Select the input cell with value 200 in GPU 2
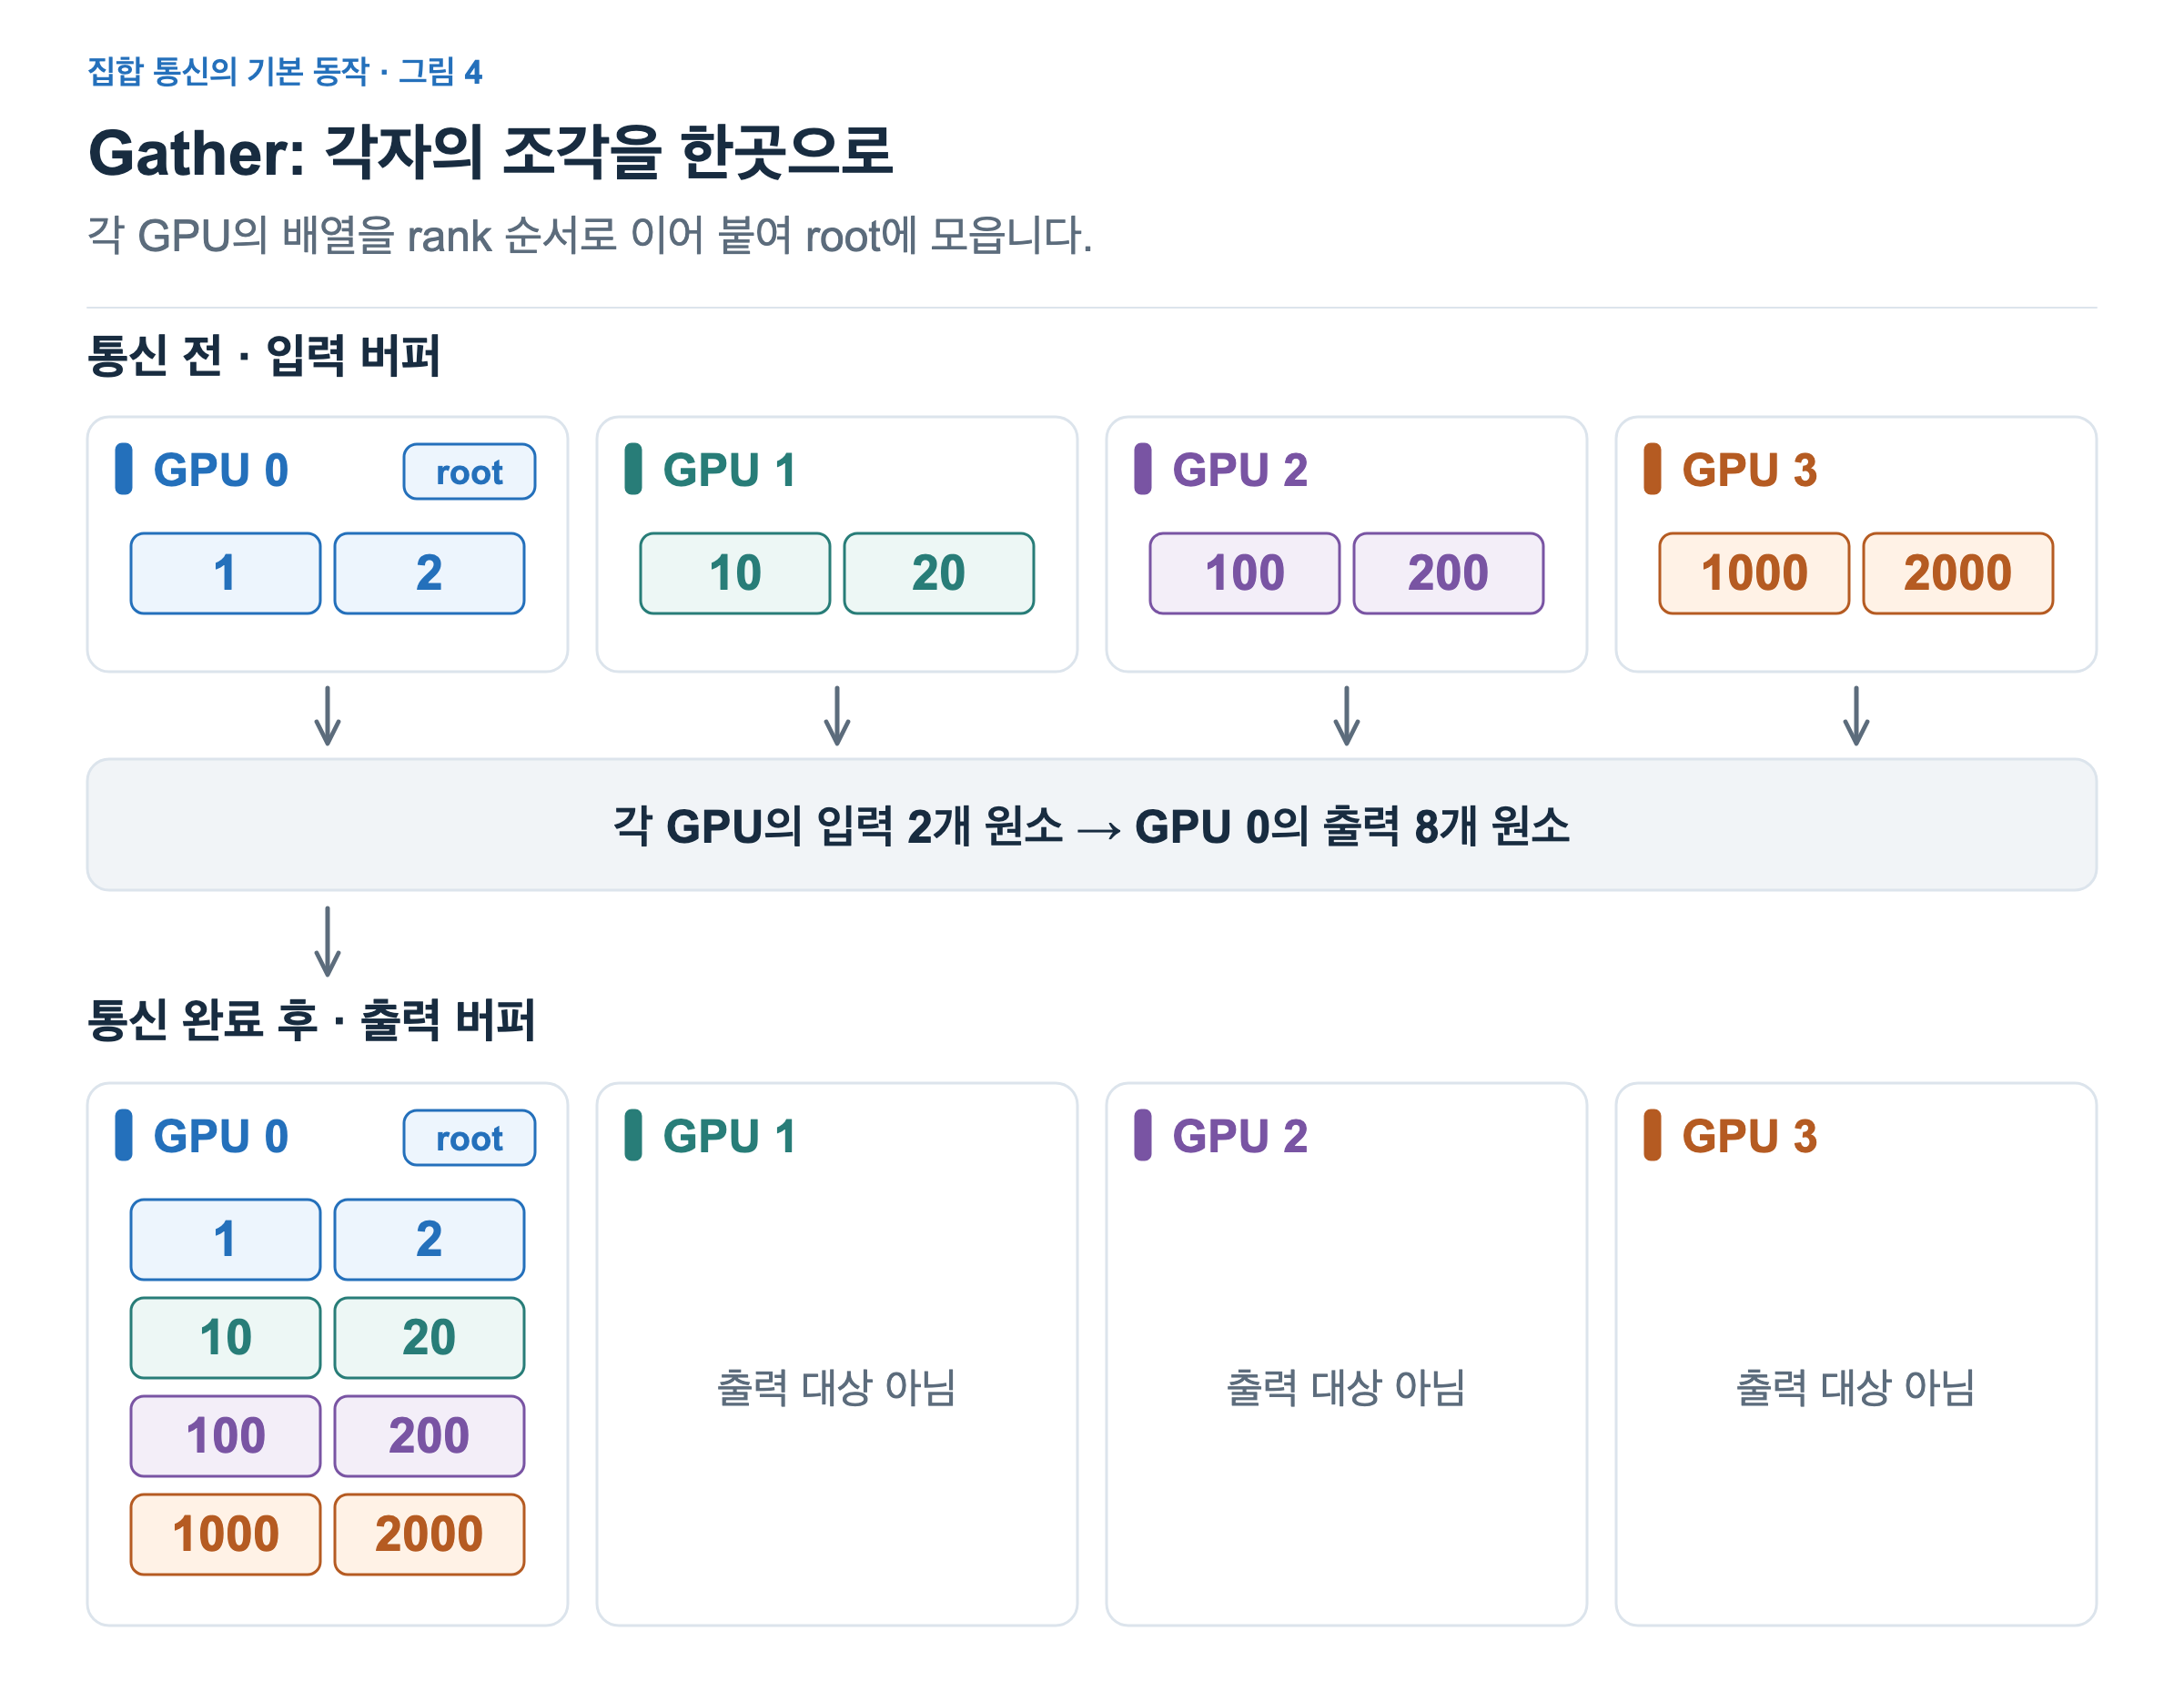This screenshot has height=1702, width=2184. (x=1448, y=573)
